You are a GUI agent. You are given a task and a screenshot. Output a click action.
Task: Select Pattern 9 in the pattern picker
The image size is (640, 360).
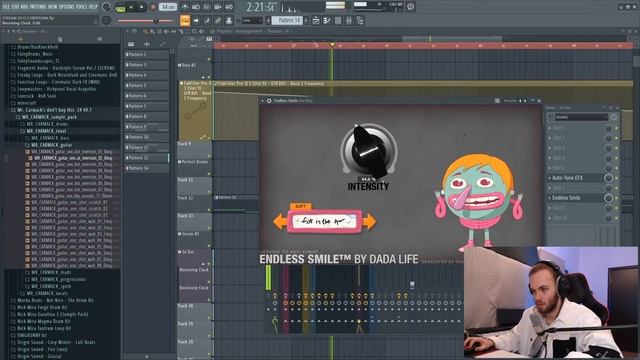click(147, 127)
